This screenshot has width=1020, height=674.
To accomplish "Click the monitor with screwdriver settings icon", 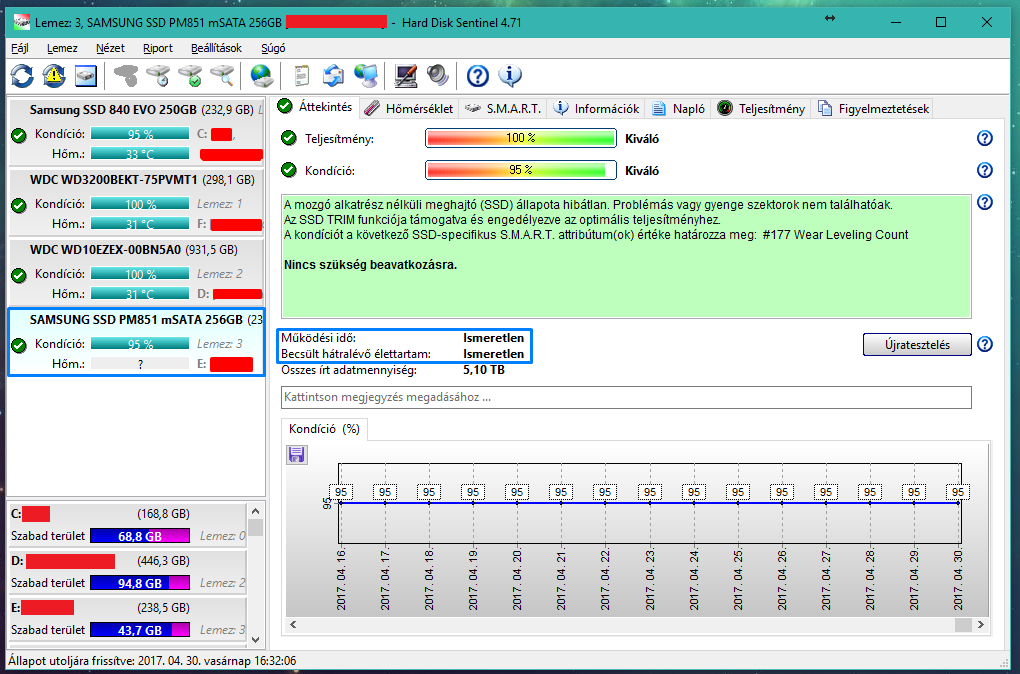I will (x=406, y=76).
